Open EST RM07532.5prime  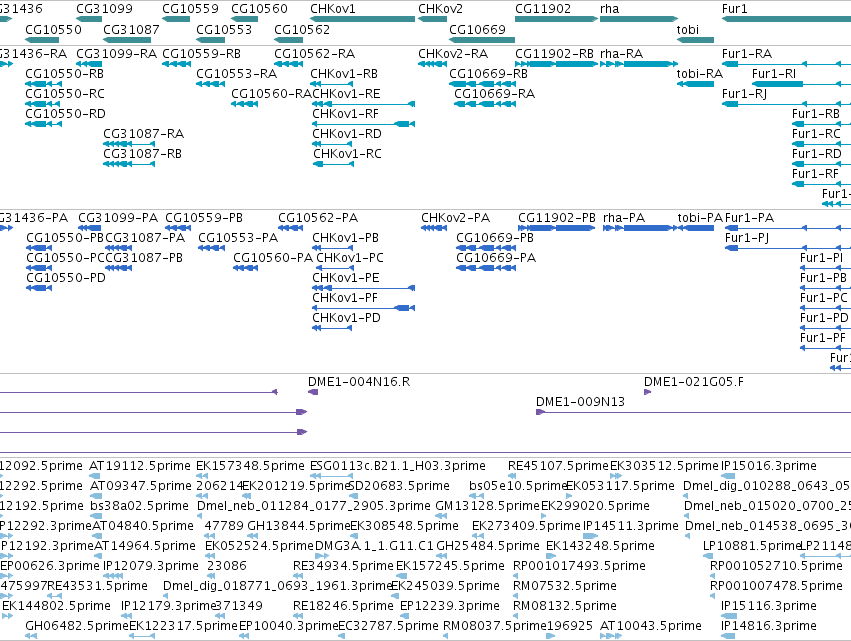[564, 587]
